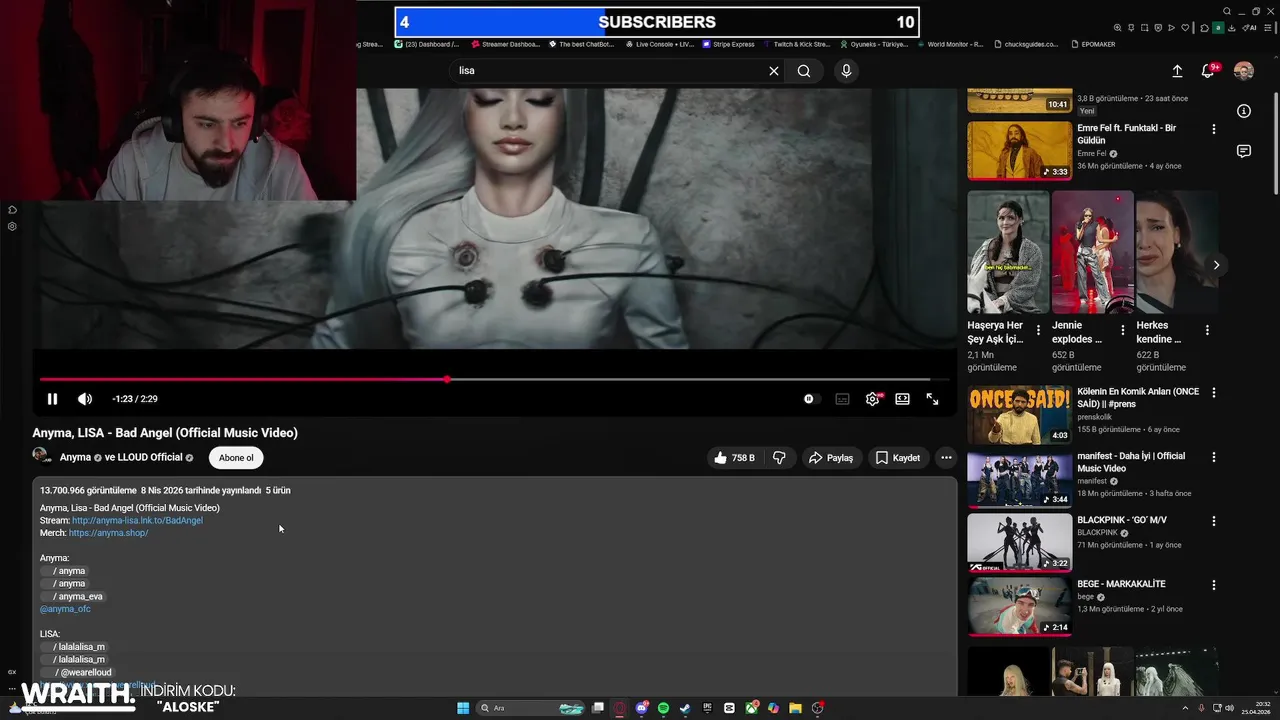Mute the video player volume

click(85, 399)
